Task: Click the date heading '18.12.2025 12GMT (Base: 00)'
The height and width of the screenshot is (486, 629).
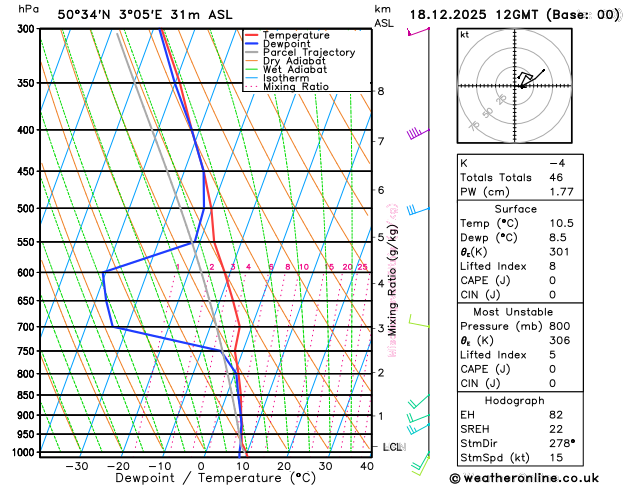Action: [515, 15]
